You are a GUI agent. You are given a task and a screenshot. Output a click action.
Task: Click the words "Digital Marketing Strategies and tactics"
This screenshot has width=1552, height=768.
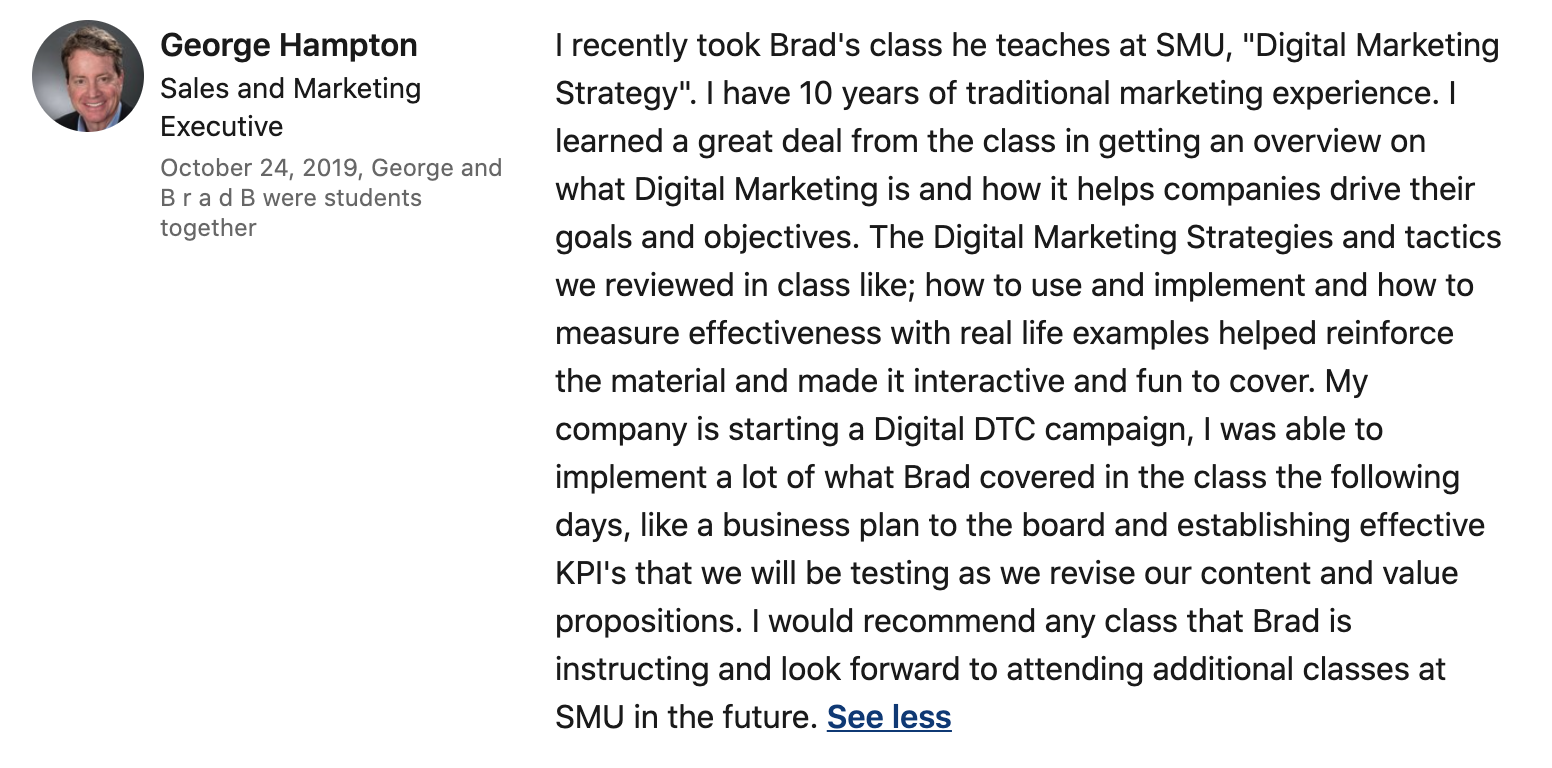1217,237
